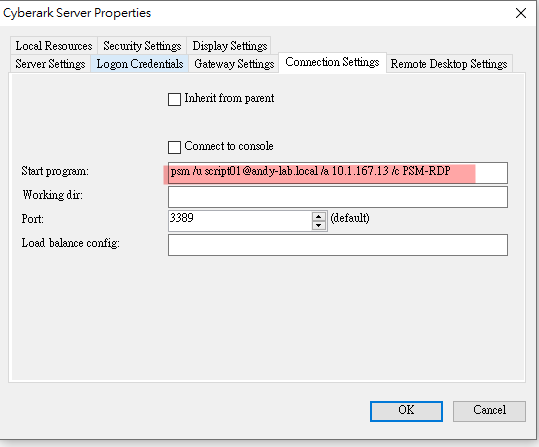
Task: Close the Cyberark Server Properties dialog
Action: point(521,13)
